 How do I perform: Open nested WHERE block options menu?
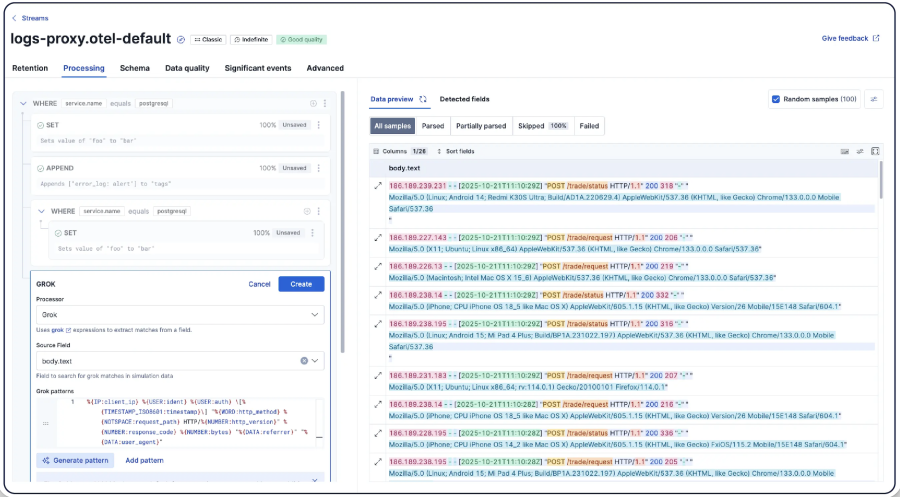coord(319,211)
